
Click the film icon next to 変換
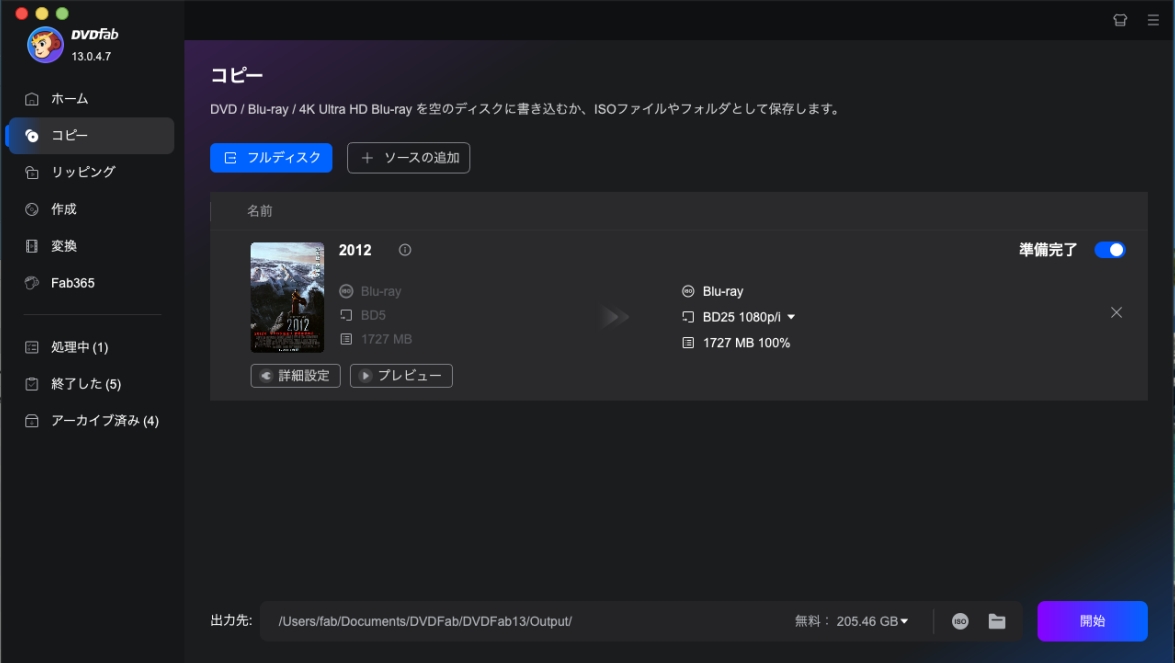(31, 246)
